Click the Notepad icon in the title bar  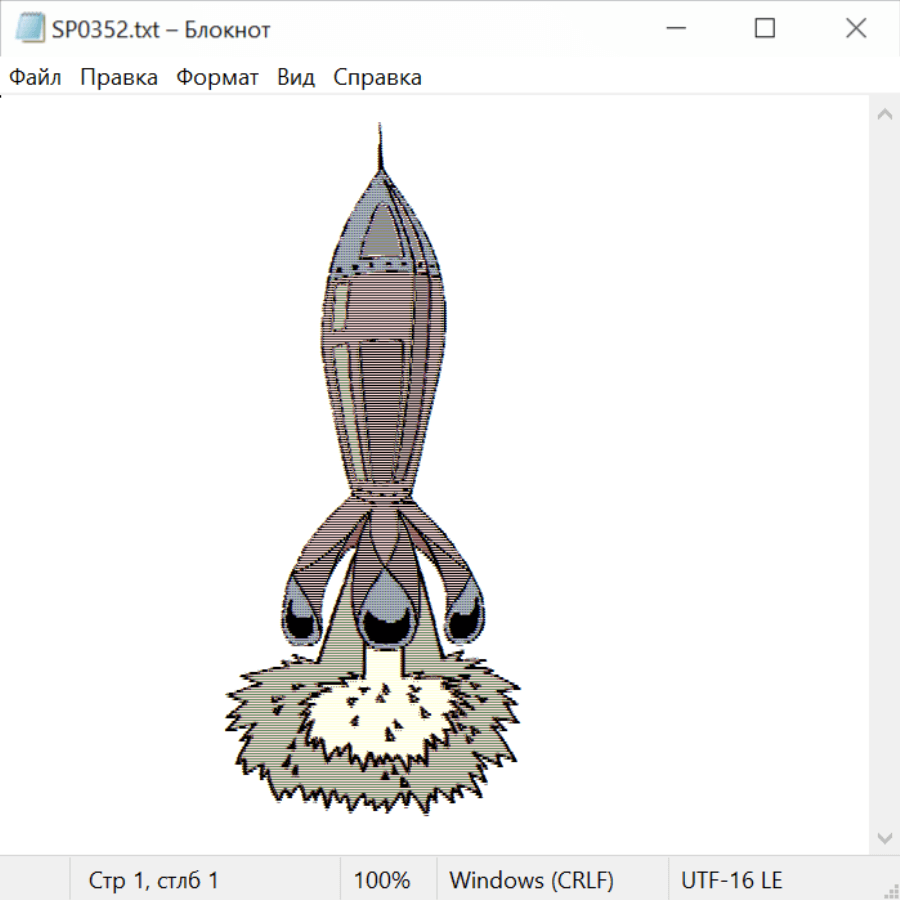(30, 29)
